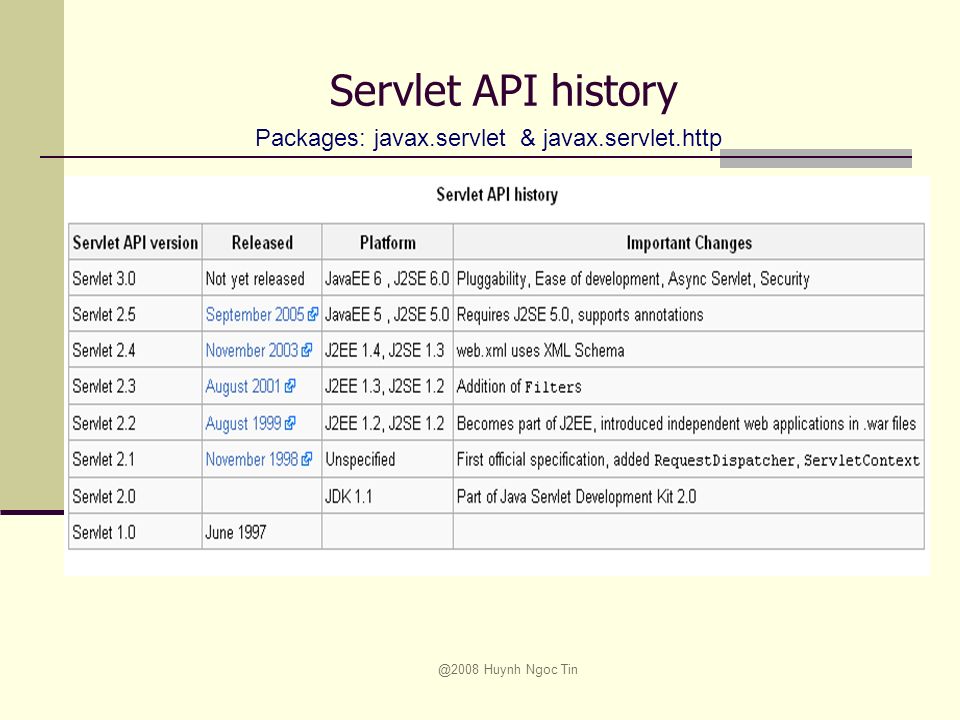Click the 'Addition of Filters' cell
The height and width of the screenshot is (720, 960).
coord(689,386)
